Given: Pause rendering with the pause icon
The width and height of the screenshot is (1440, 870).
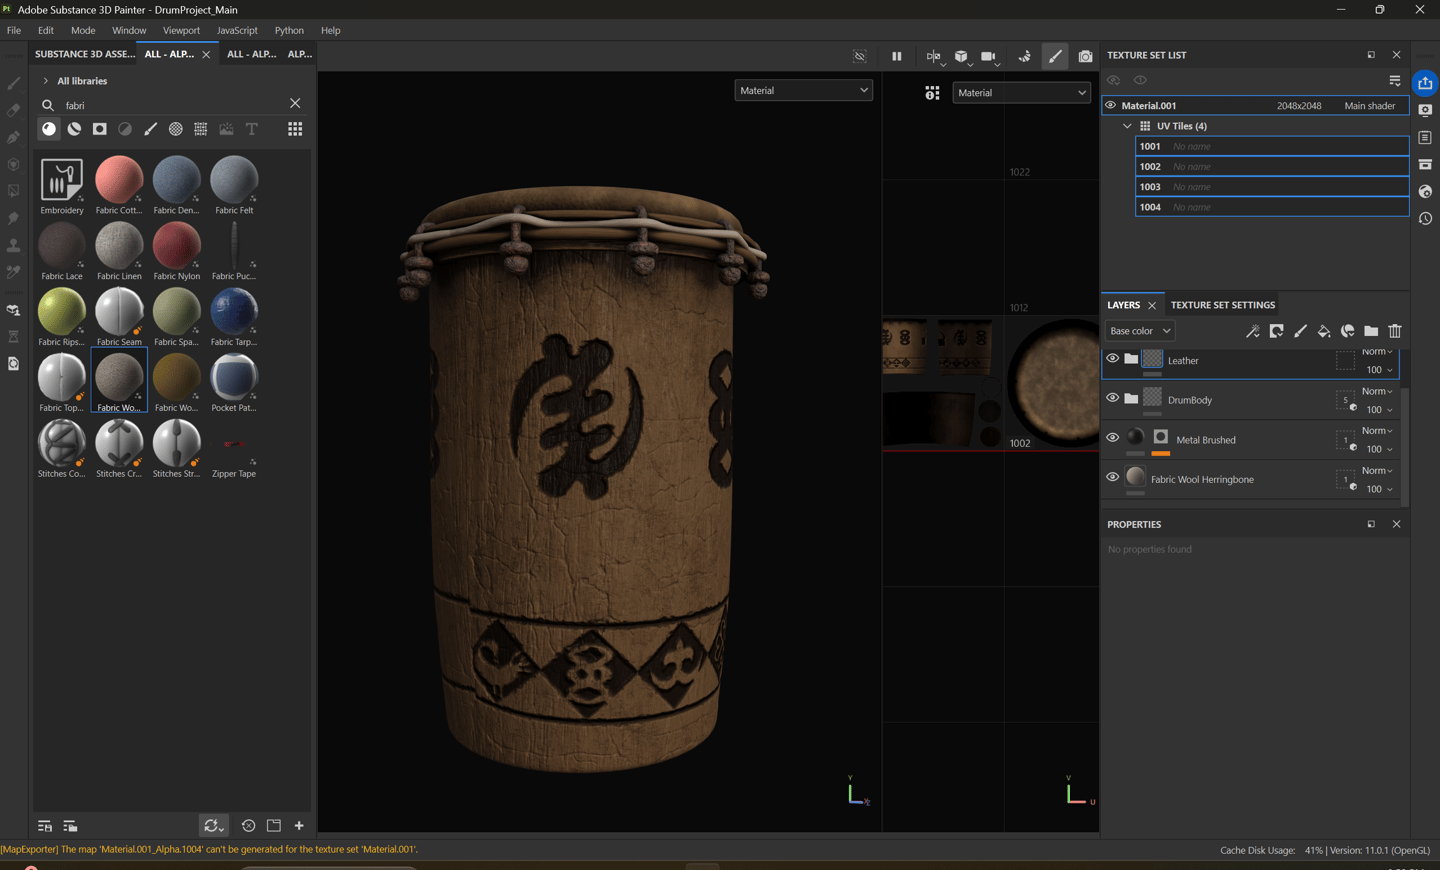Looking at the screenshot, I should click(896, 57).
